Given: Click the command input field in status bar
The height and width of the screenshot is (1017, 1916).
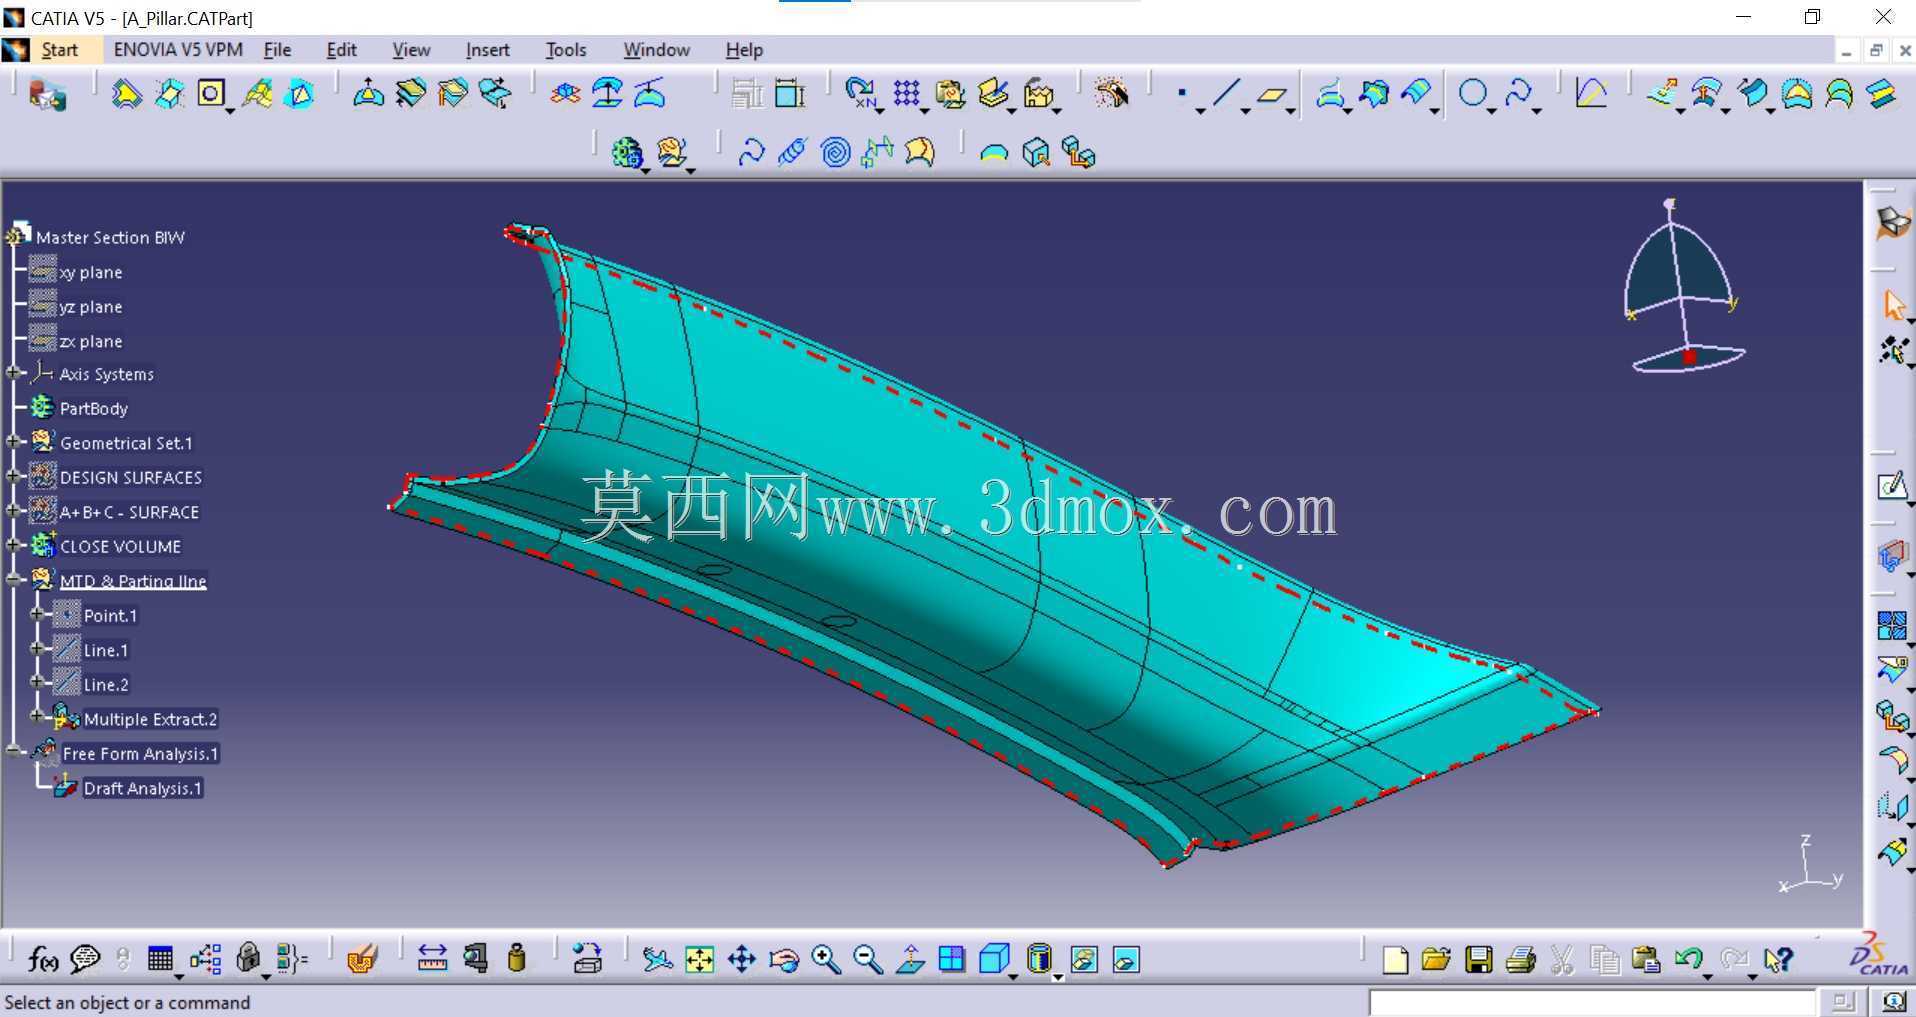Looking at the screenshot, I should click(1592, 1002).
